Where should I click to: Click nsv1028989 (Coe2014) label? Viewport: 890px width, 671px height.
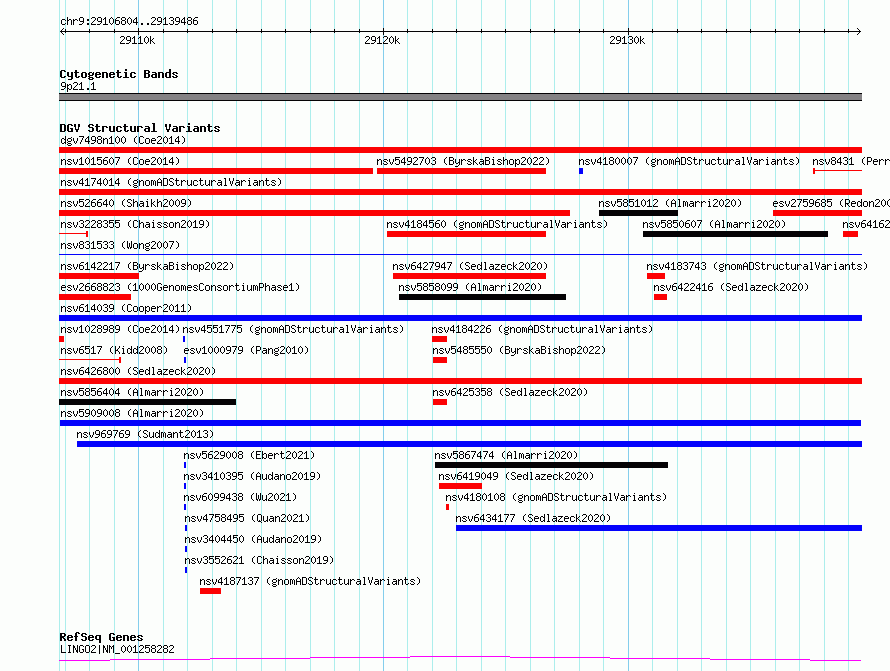tap(120, 329)
